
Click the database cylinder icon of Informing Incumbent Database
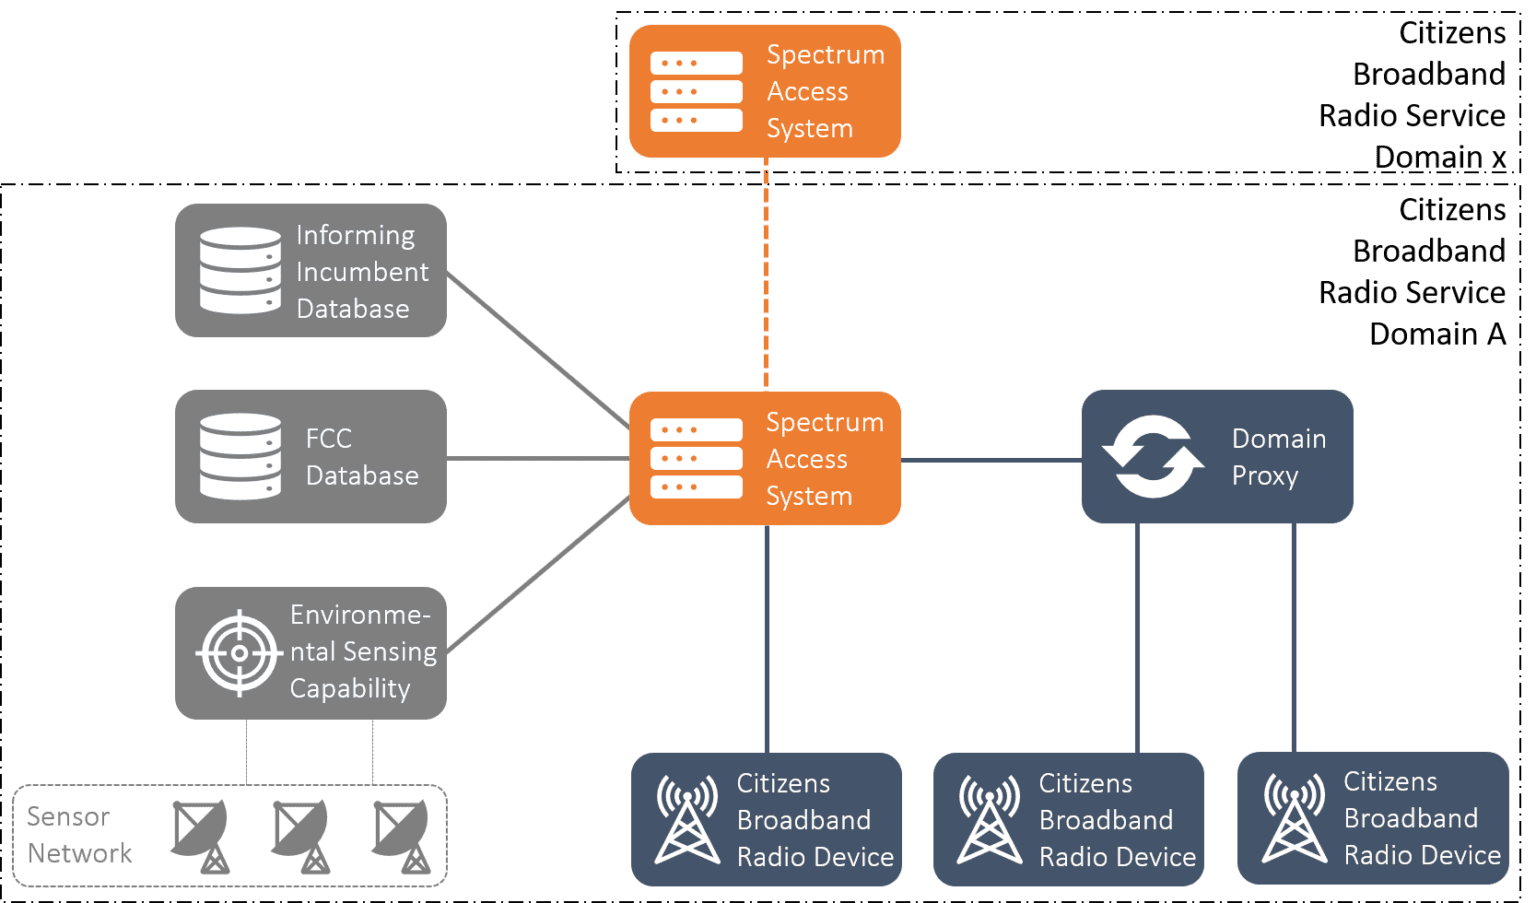tap(240, 271)
